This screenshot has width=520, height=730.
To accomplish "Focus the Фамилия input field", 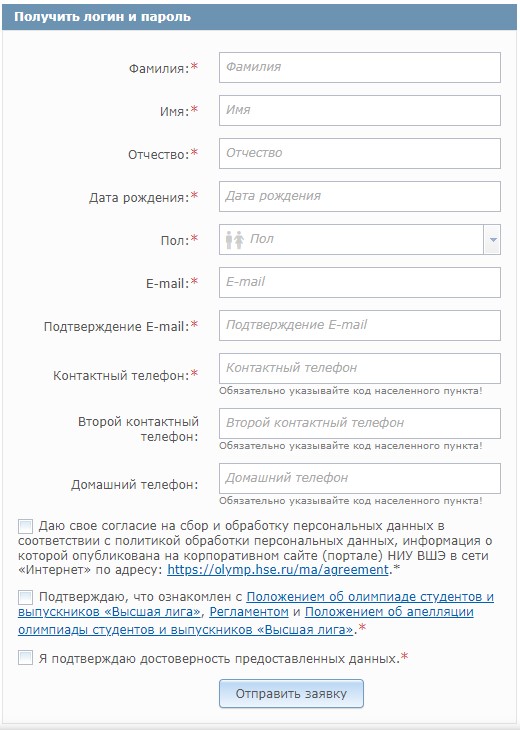I will (360, 68).
